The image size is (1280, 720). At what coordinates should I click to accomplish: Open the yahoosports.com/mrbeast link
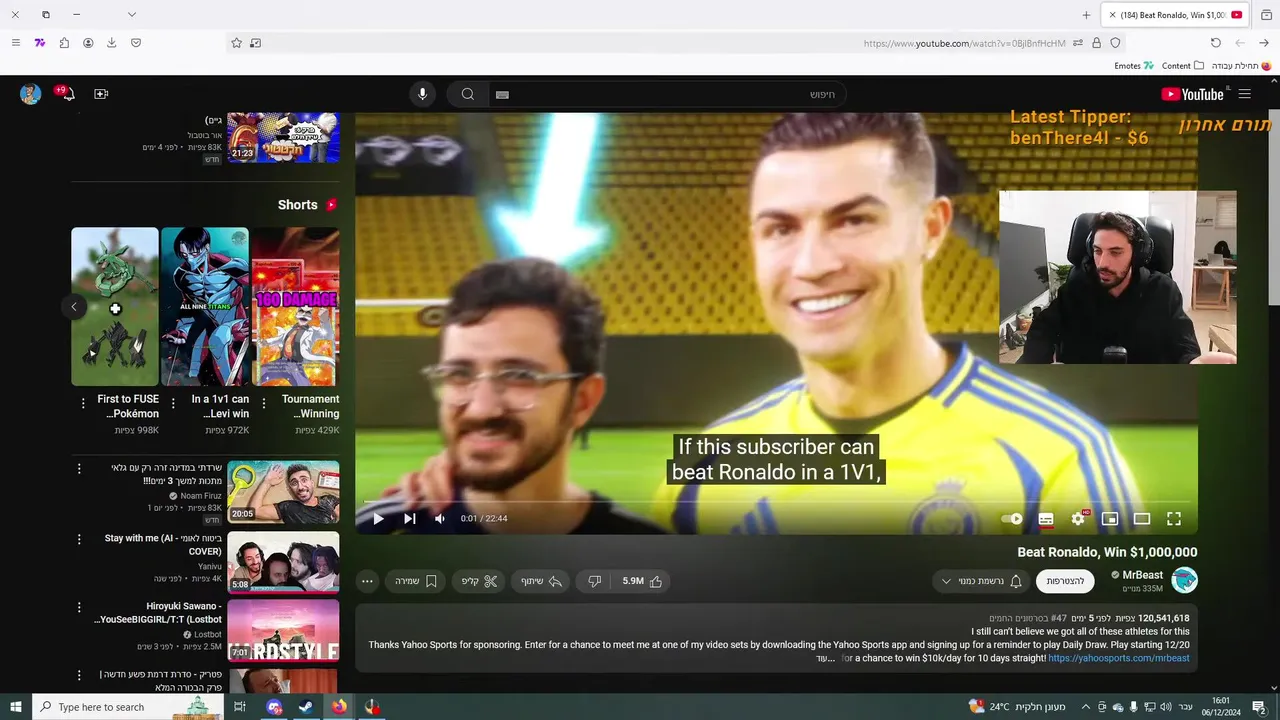[x=1118, y=658]
